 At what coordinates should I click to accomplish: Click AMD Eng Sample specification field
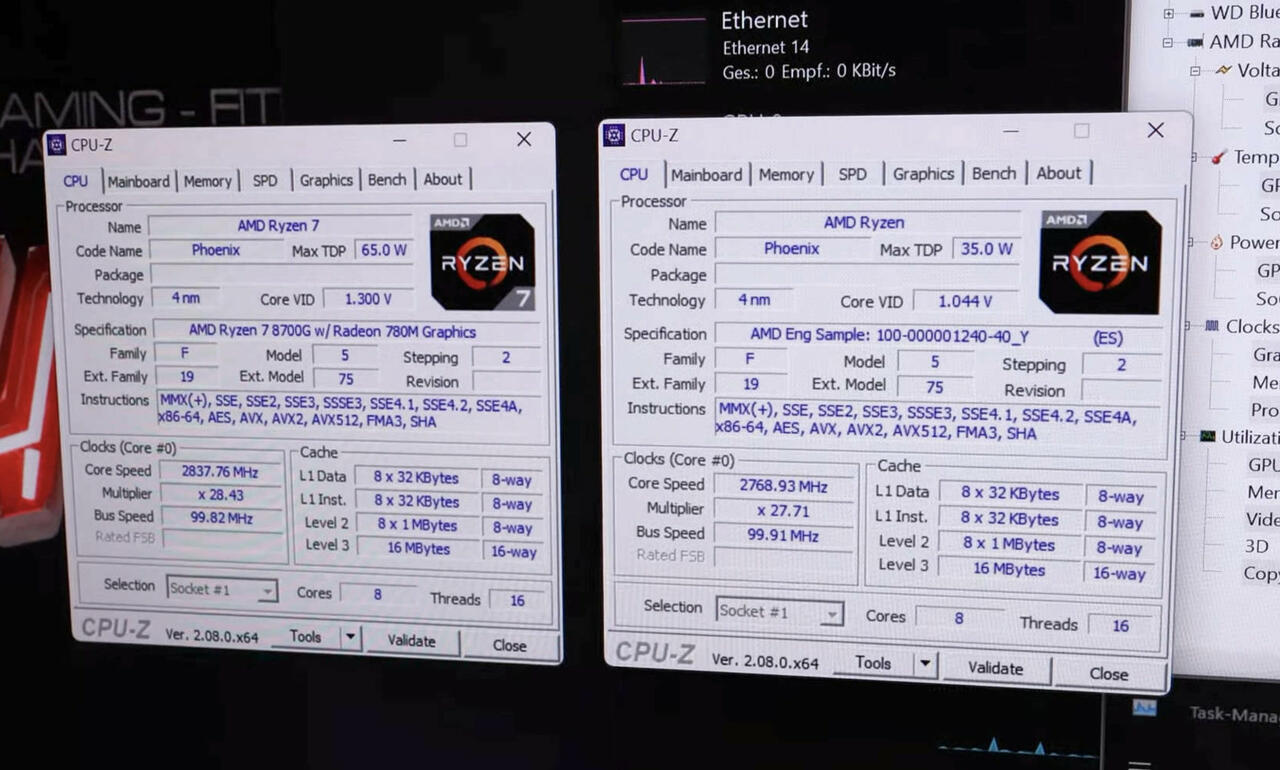(938, 336)
